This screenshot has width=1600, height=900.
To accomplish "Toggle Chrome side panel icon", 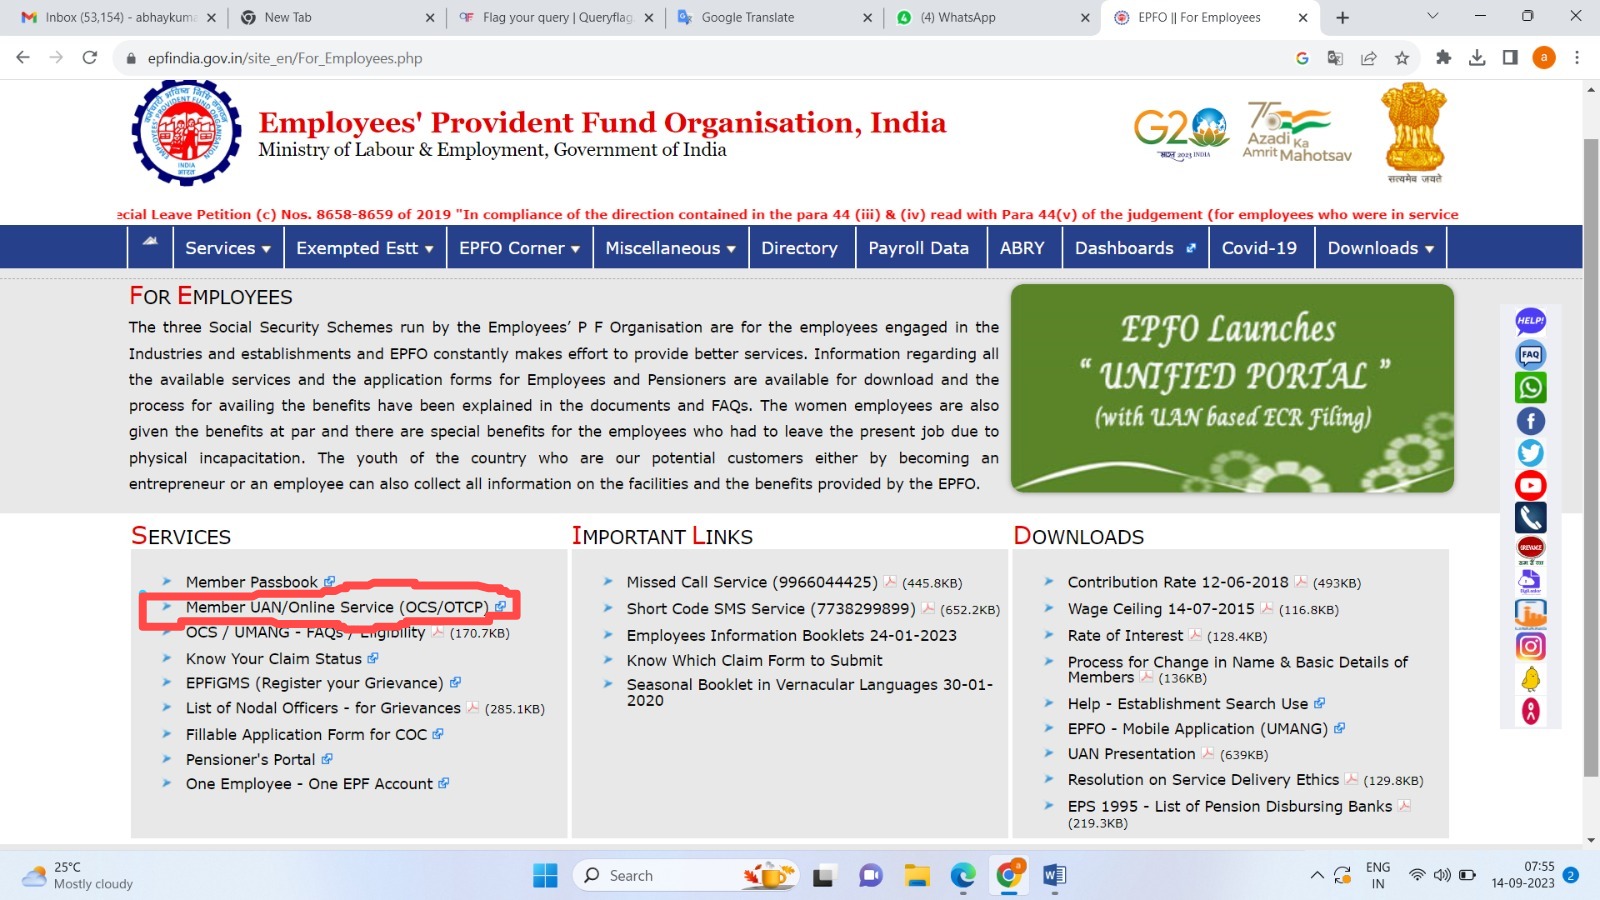I will (1510, 58).
